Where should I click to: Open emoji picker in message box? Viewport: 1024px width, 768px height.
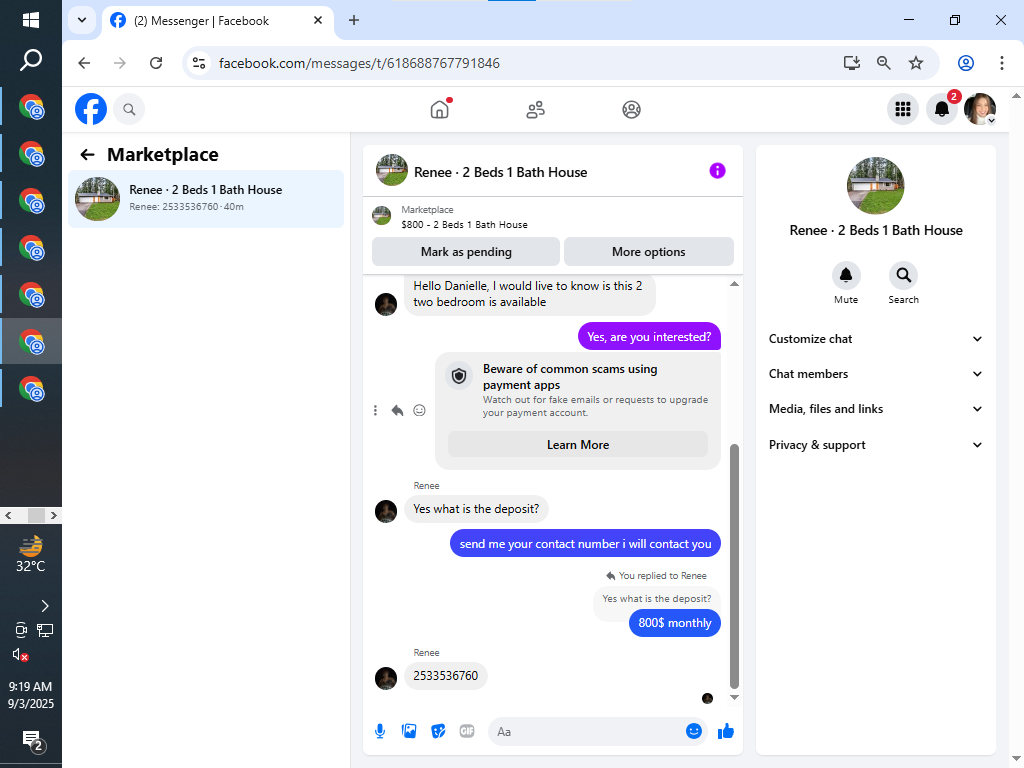694,731
